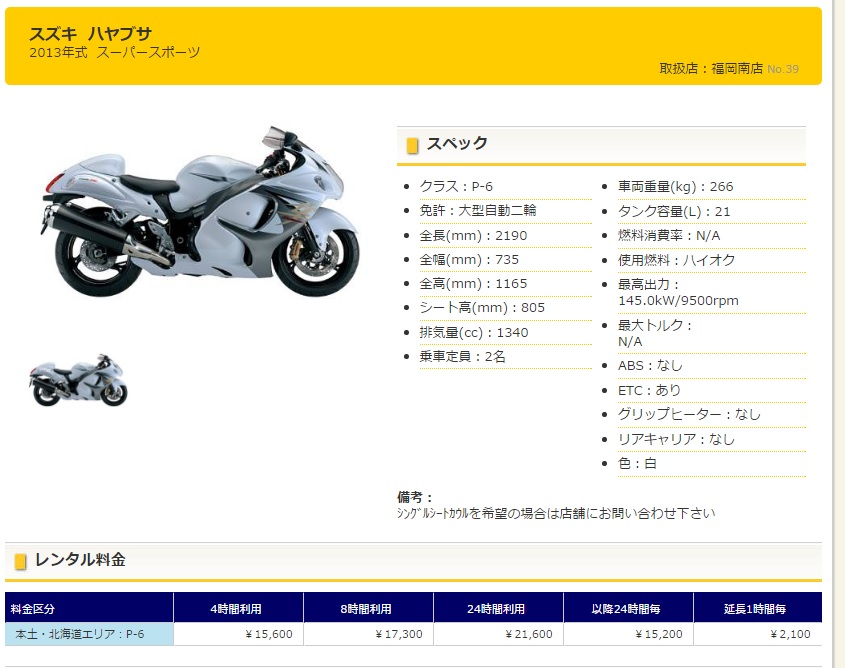The width and height of the screenshot is (845, 668).
Task: Click the value 145.0kW/9500rpm
Action: 678,301
